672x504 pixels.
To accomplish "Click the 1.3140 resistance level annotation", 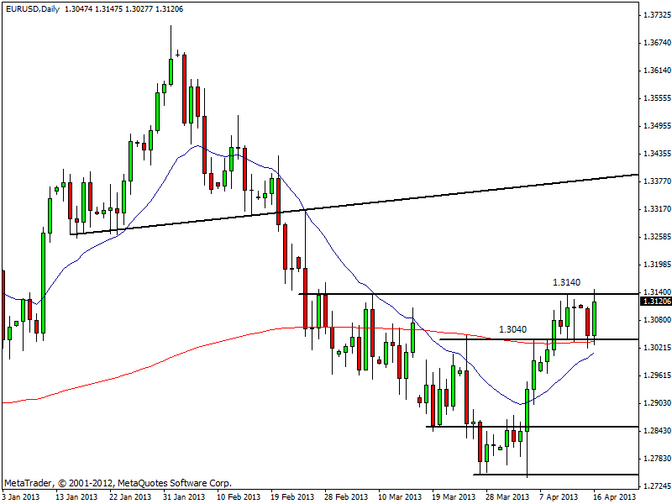I will (566, 283).
